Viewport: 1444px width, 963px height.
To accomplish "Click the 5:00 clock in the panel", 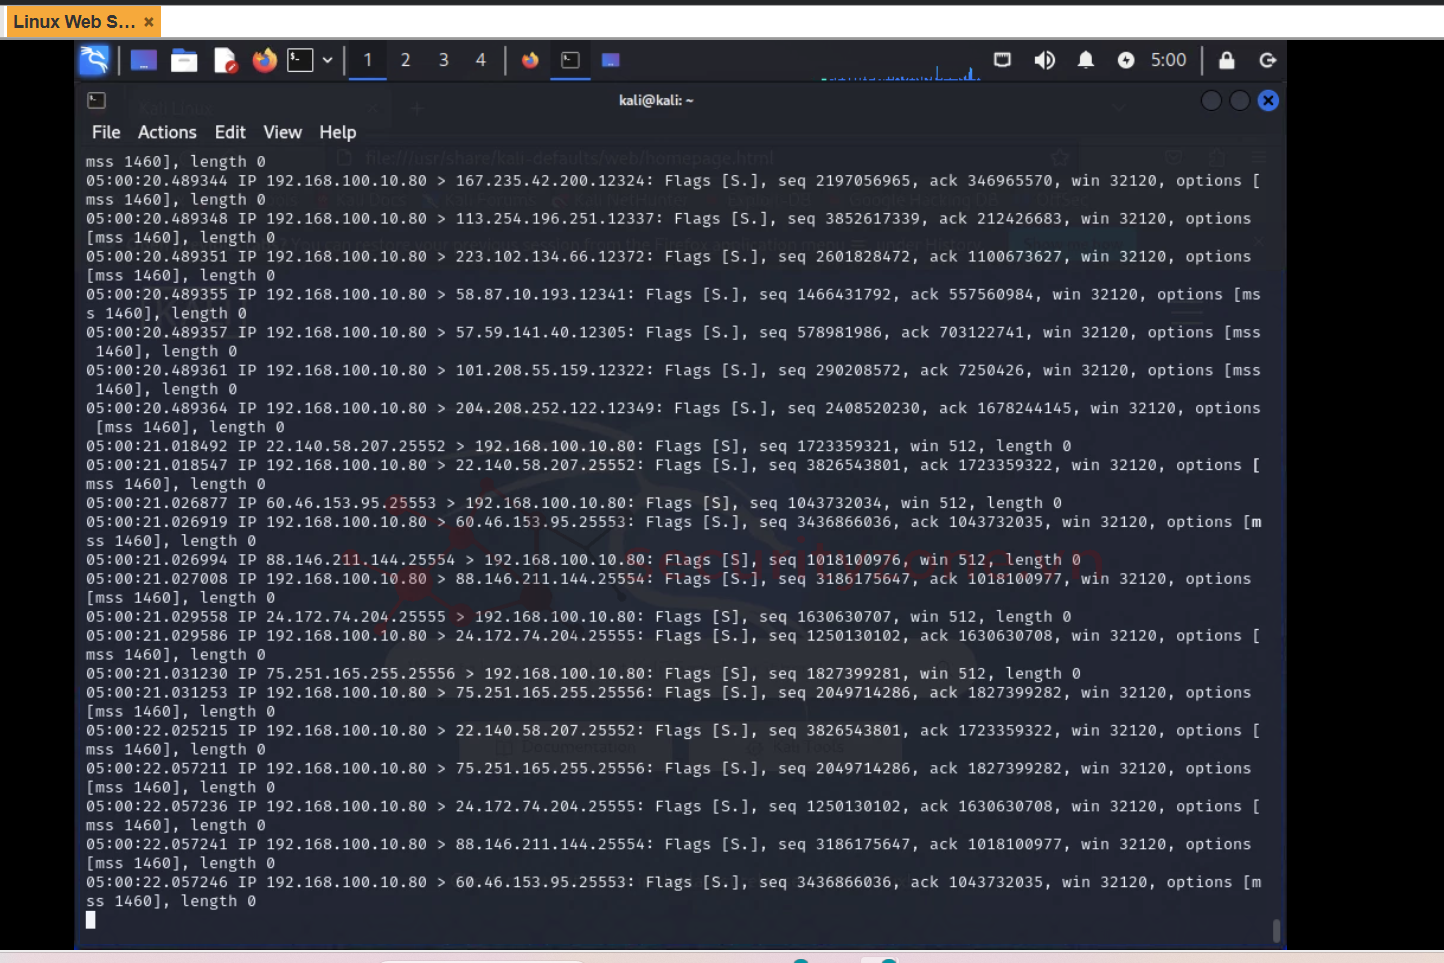I will point(1168,61).
